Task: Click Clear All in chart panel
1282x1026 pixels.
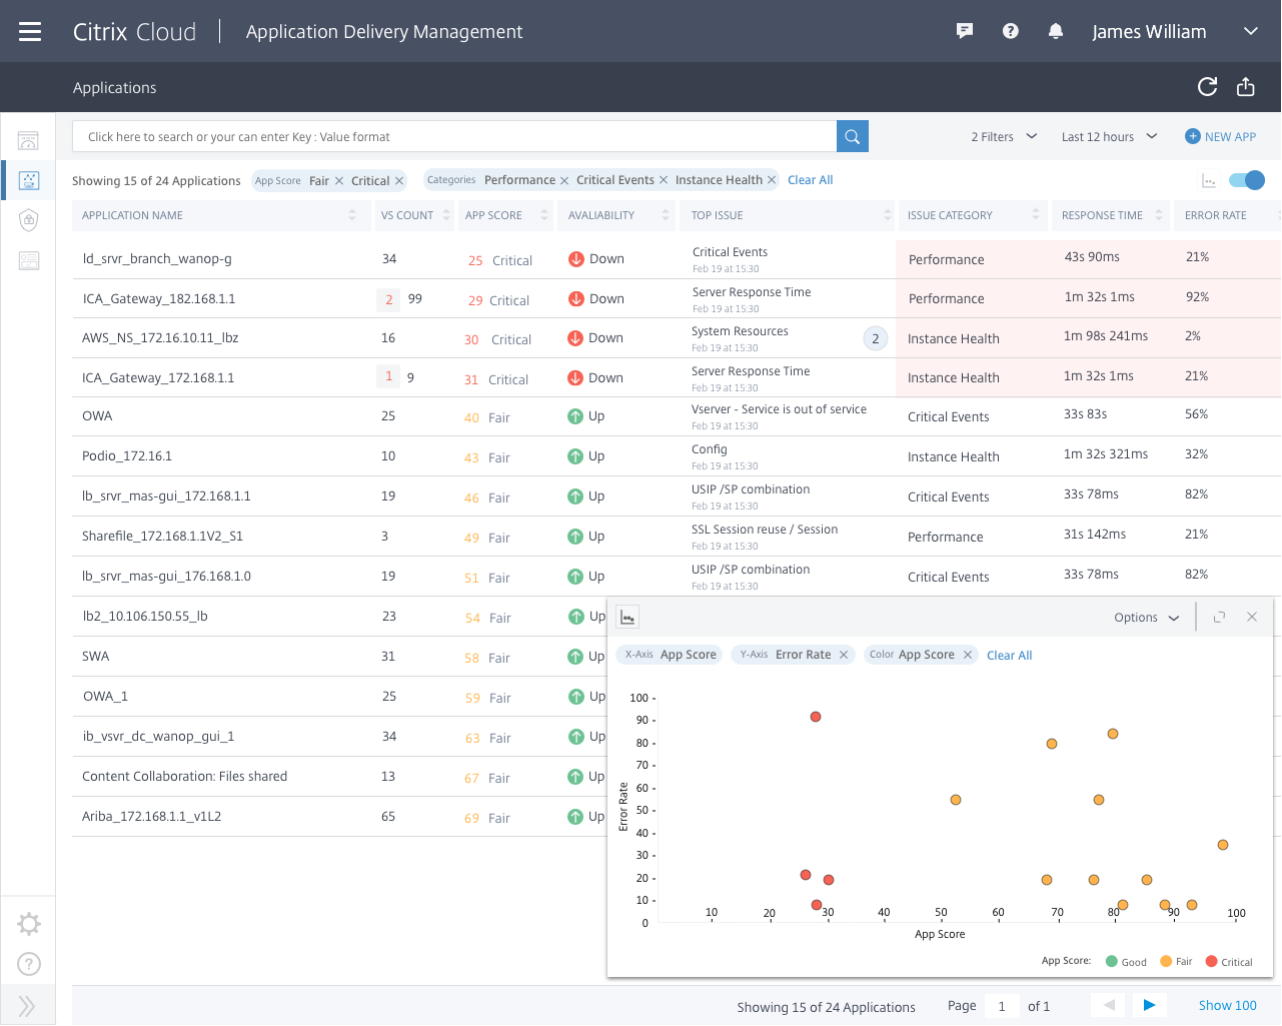Action: pos(1009,655)
